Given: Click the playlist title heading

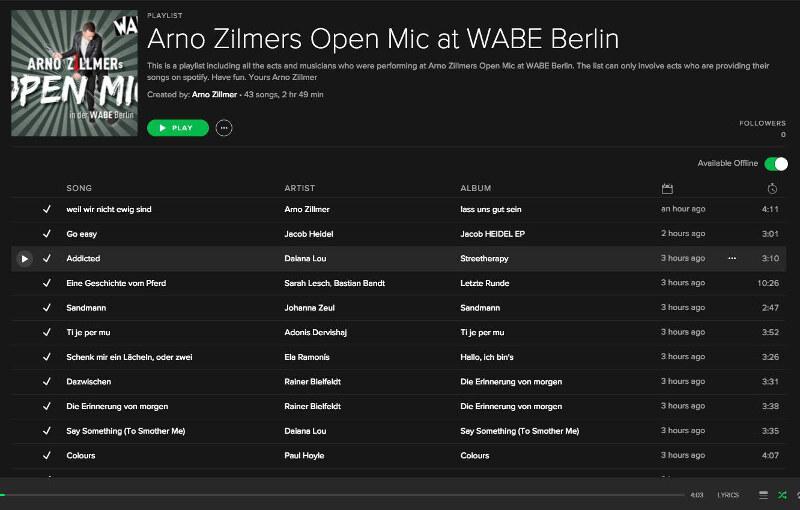Looking at the screenshot, I should pos(383,39).
